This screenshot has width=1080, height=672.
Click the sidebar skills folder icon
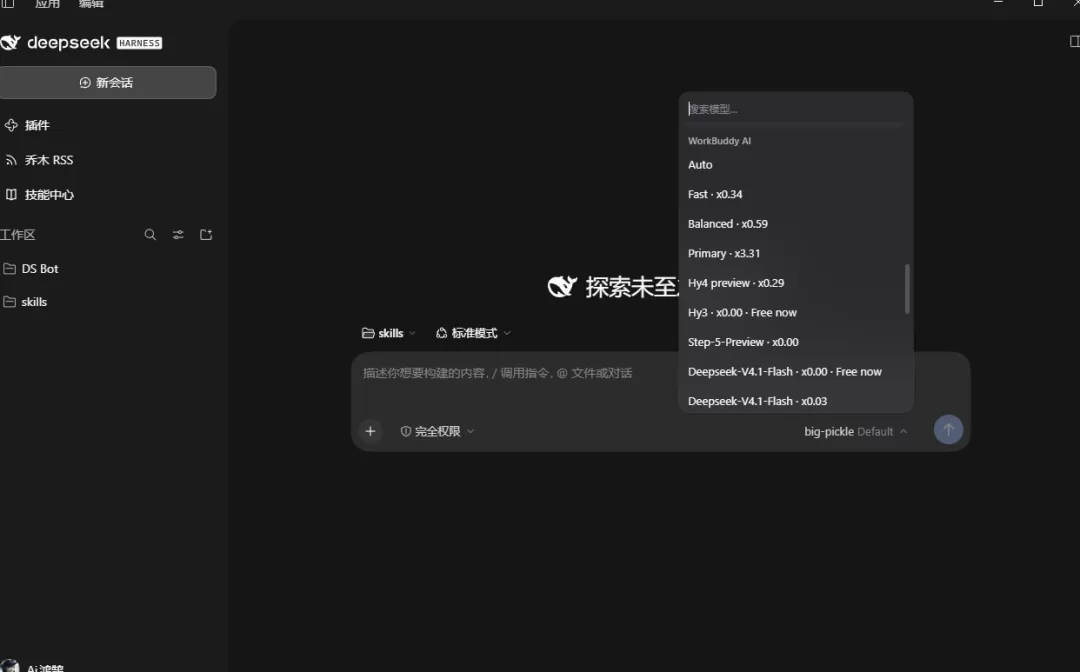tap(10, 302)
